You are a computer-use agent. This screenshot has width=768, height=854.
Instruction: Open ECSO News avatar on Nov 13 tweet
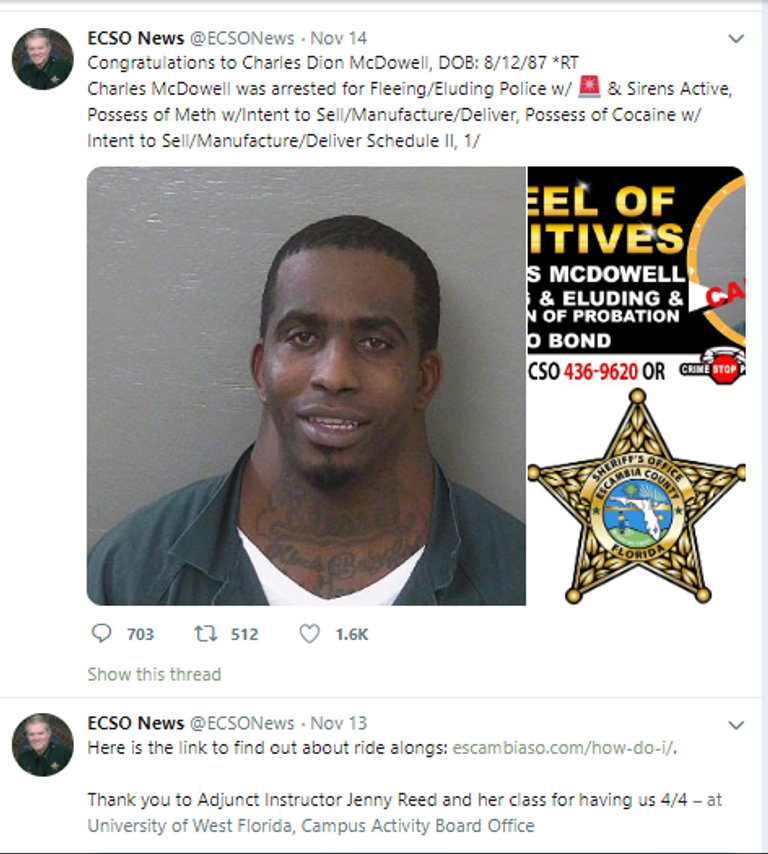42,744
